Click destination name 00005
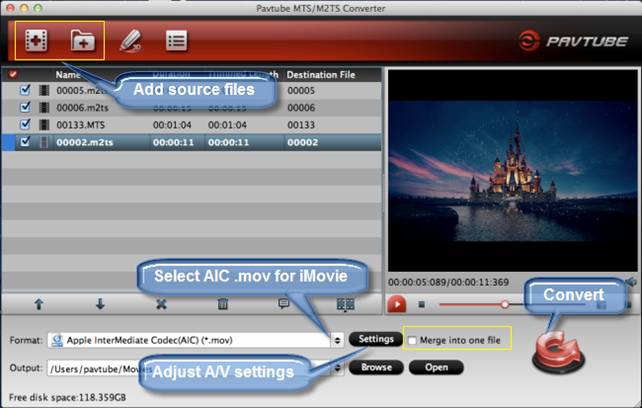 301,91
